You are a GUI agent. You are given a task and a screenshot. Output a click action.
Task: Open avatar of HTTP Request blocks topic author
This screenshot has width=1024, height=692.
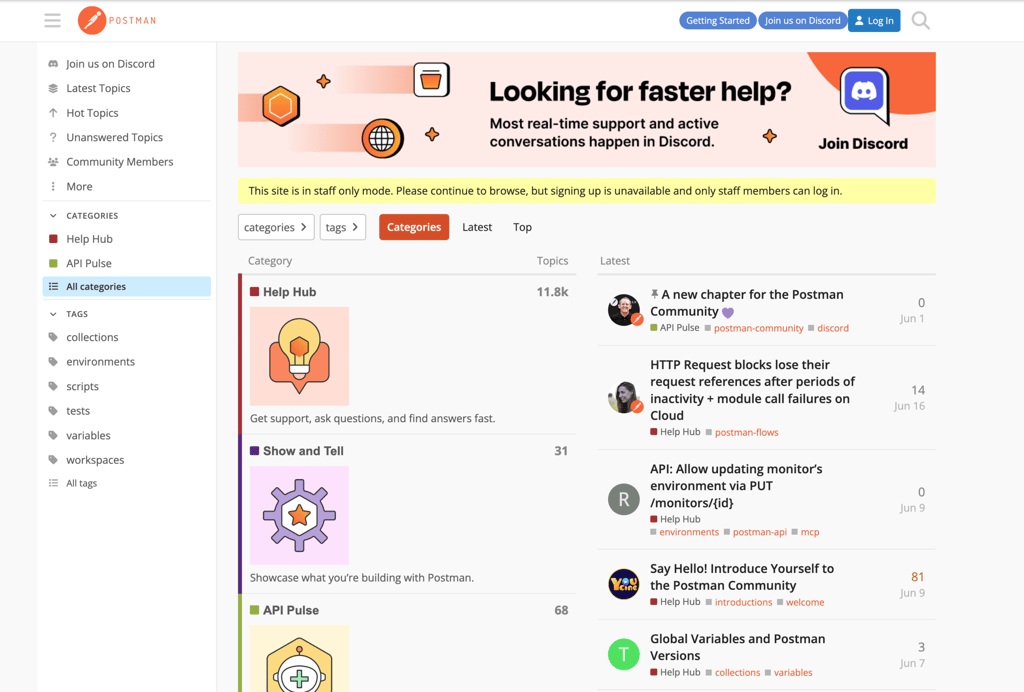[x=624, y=397]
